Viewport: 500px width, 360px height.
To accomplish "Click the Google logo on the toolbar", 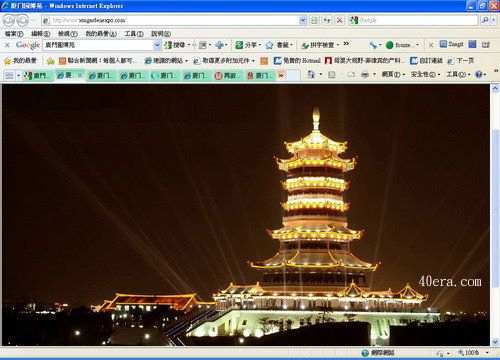I will click(x=28, y=45).
